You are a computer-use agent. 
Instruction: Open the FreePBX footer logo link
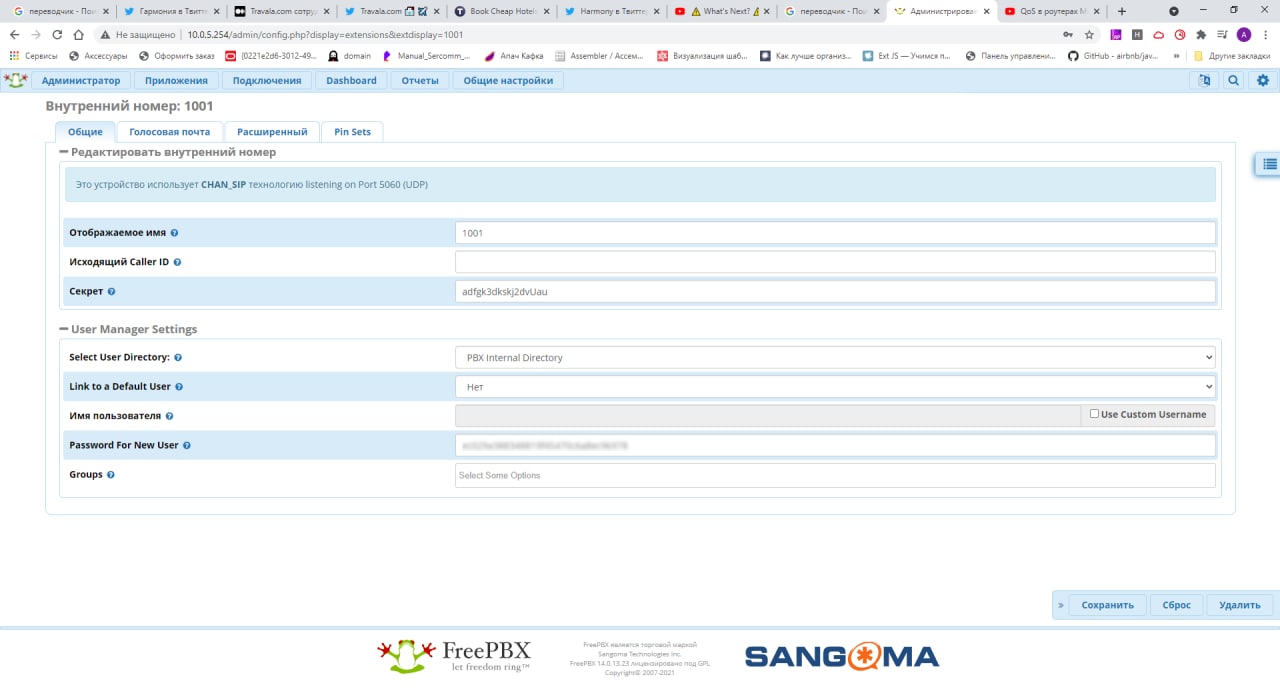[454, 656]
